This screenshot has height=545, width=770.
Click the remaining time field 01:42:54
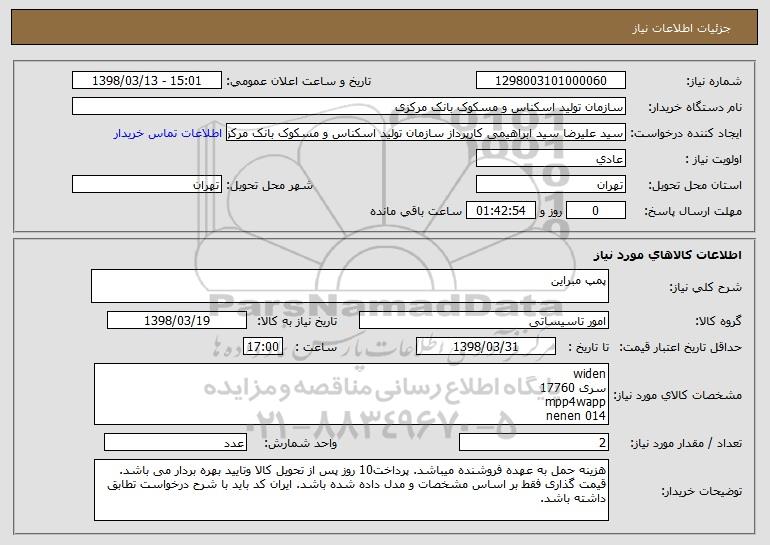(x=500, y=211)
